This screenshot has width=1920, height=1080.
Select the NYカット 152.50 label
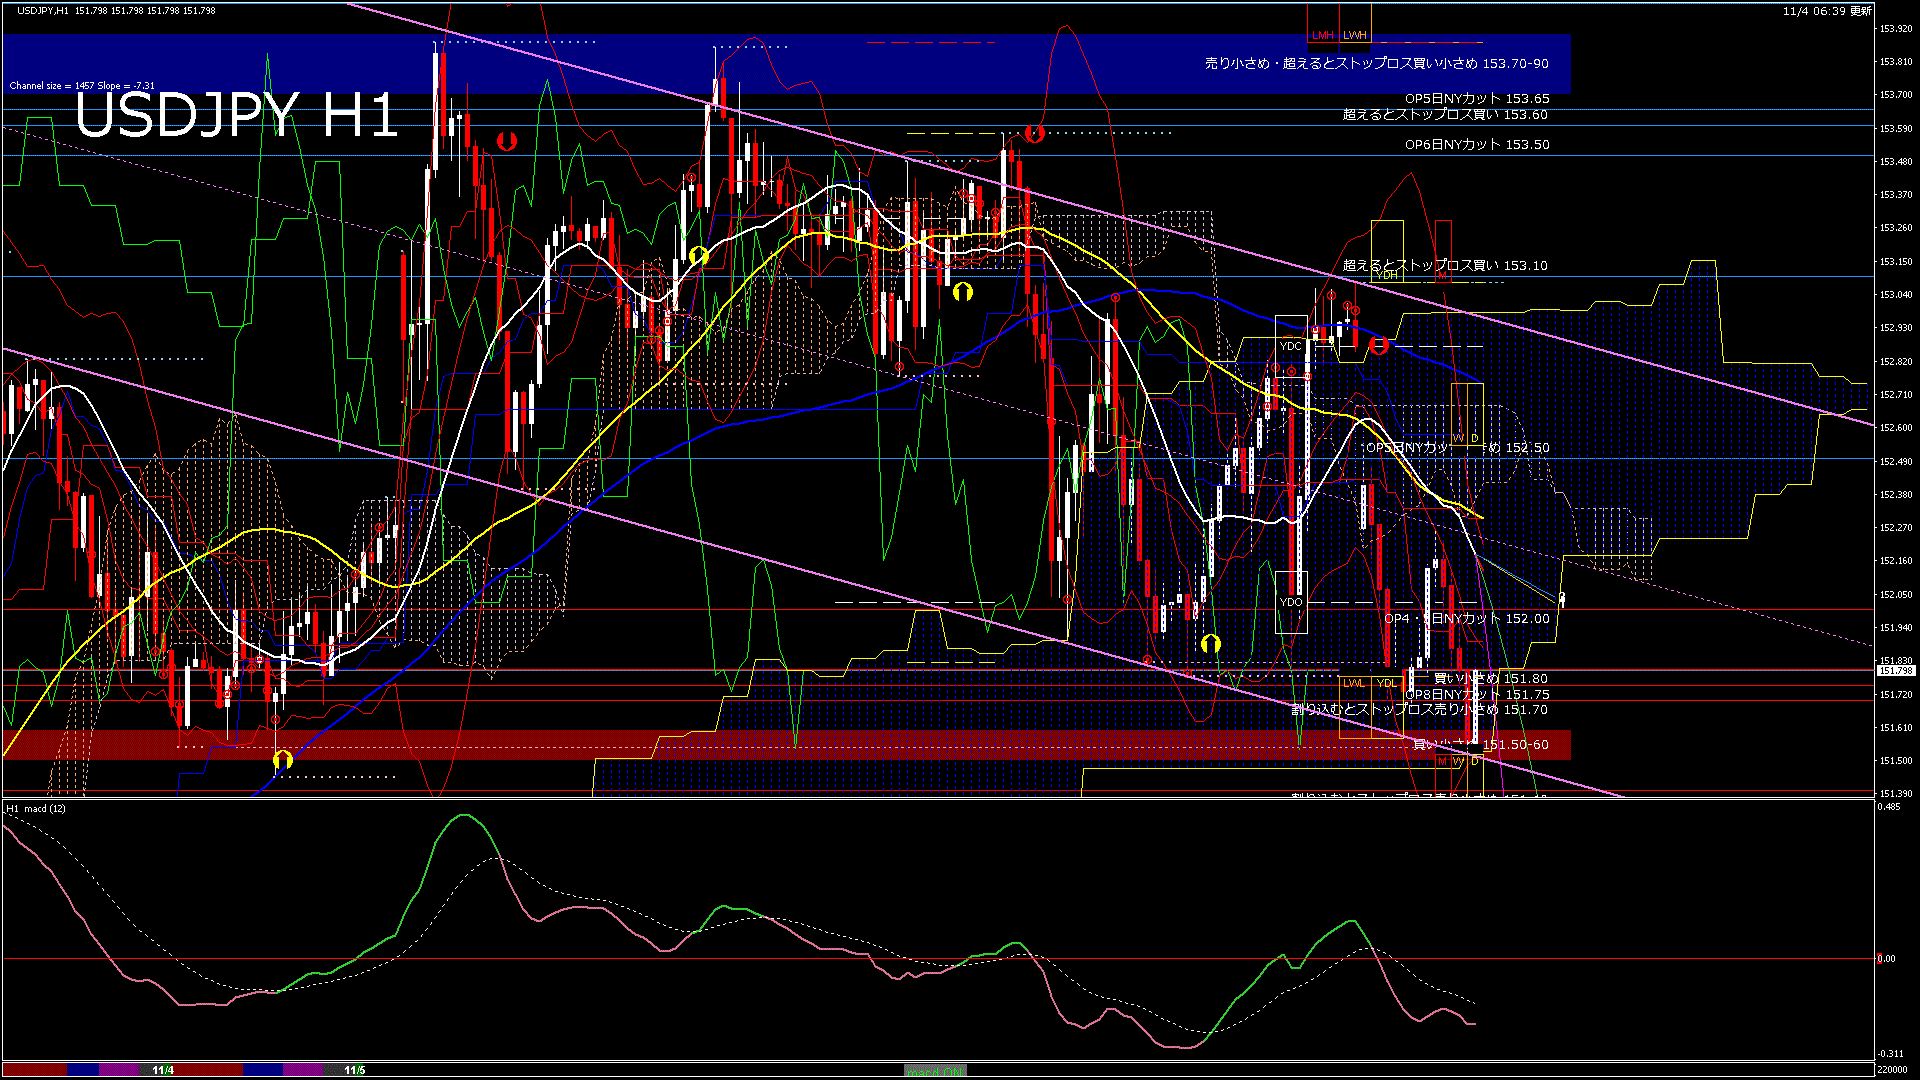(x=1458, y=448)
